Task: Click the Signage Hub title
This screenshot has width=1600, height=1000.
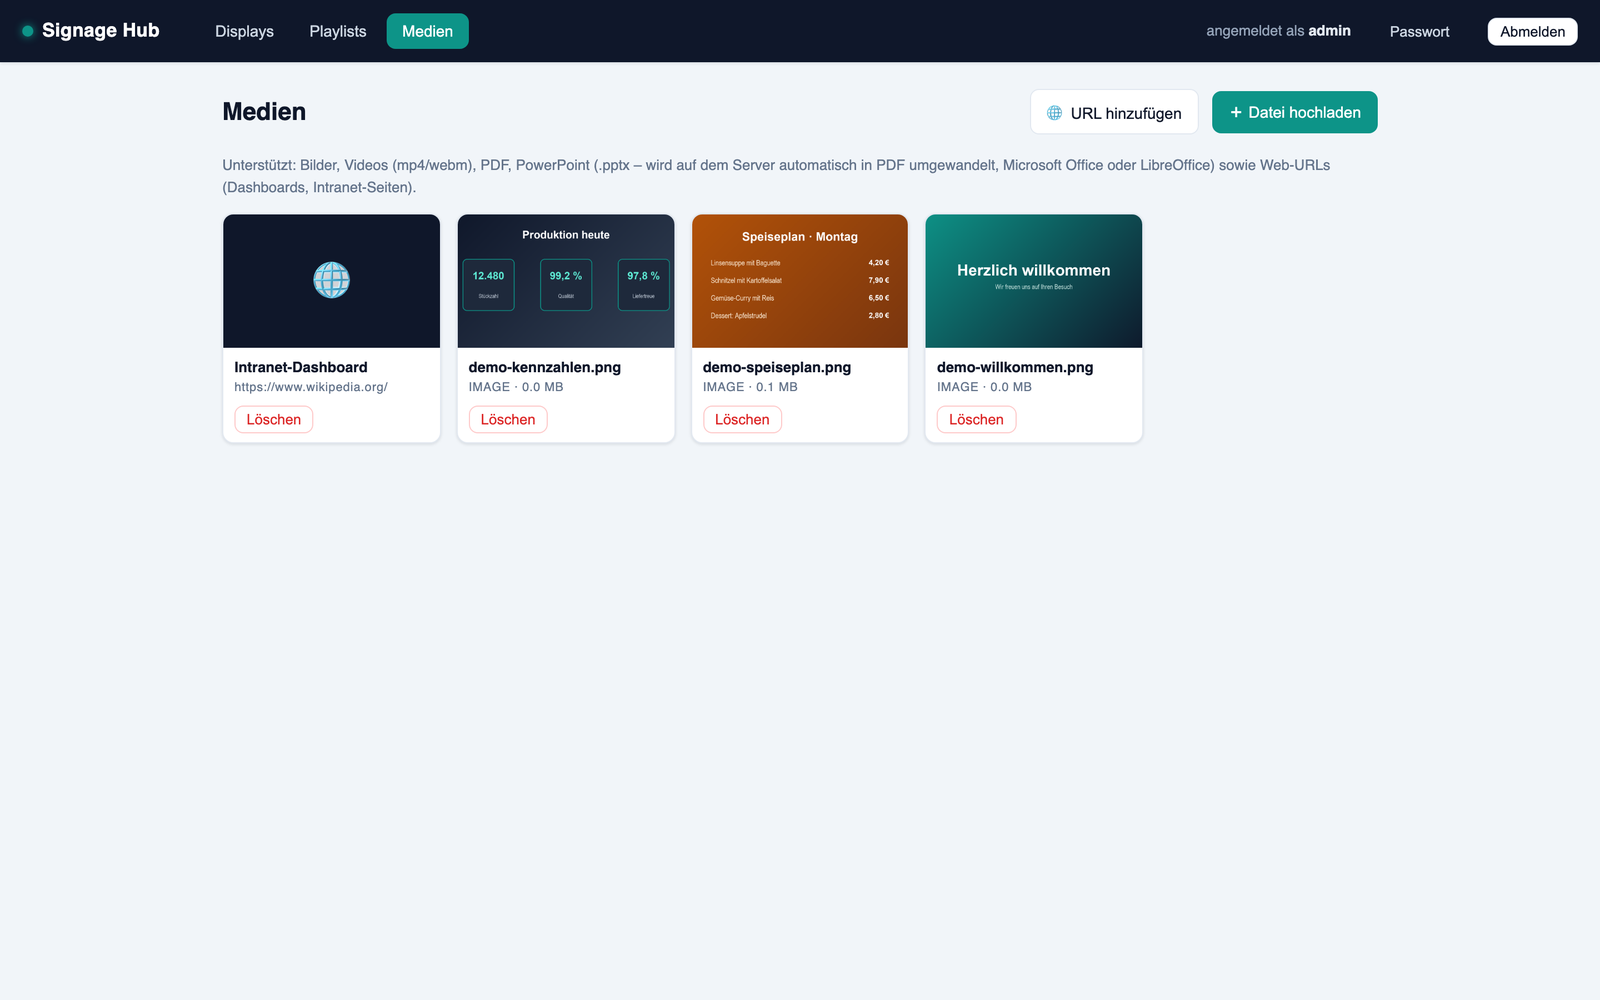Action: coord(101,30)
